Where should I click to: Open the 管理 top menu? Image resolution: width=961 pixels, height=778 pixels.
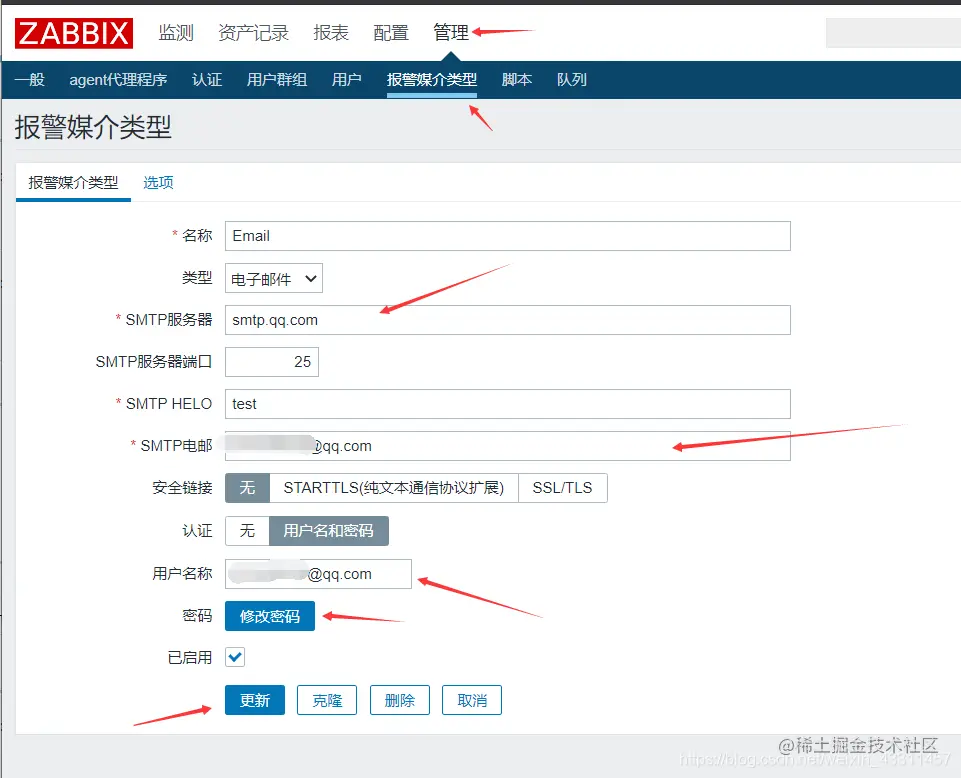[x=451, y=32]
